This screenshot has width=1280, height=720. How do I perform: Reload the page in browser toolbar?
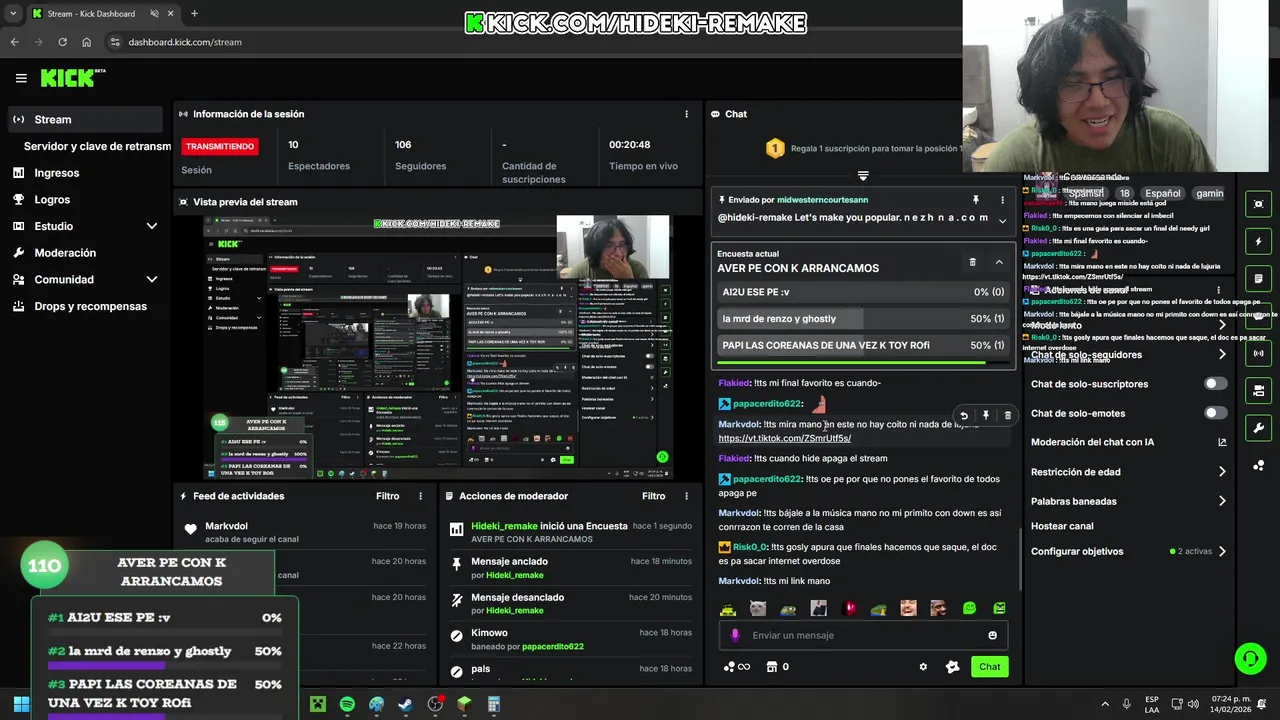click(62, 42)
